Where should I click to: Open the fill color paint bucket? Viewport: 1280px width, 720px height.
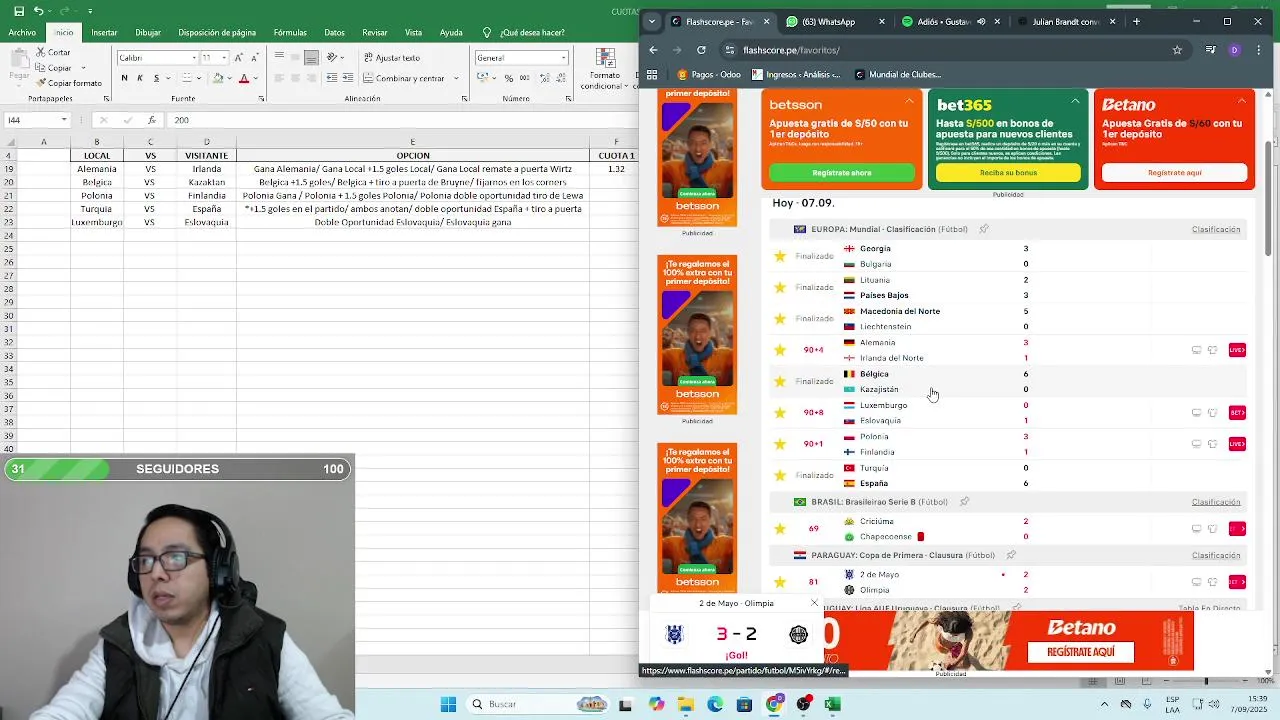[x=218, y=78]
